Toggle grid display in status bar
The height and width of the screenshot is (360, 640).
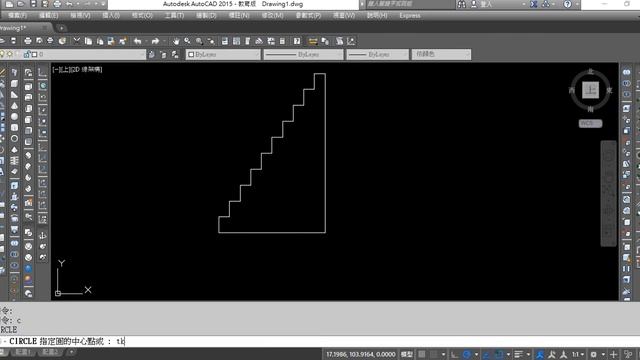tap(422, 354)
